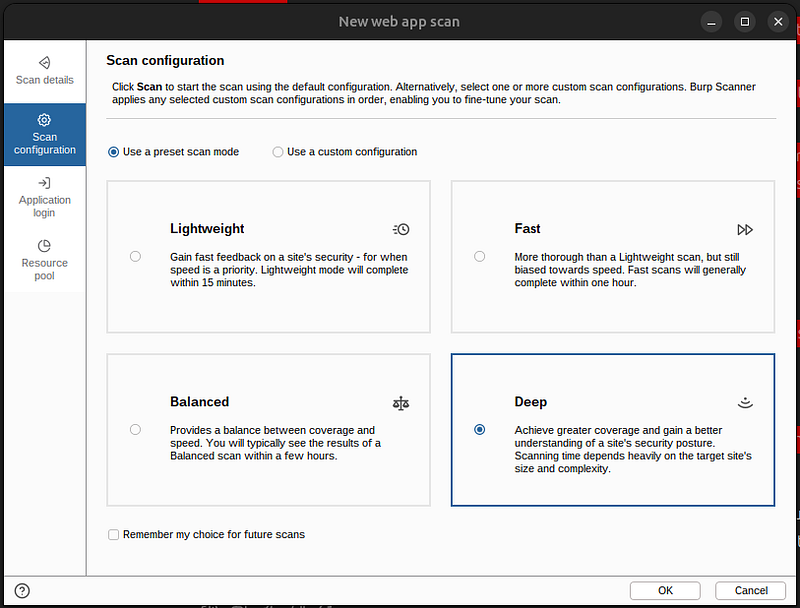Click the Balanced scales icon

click(401, 403)
